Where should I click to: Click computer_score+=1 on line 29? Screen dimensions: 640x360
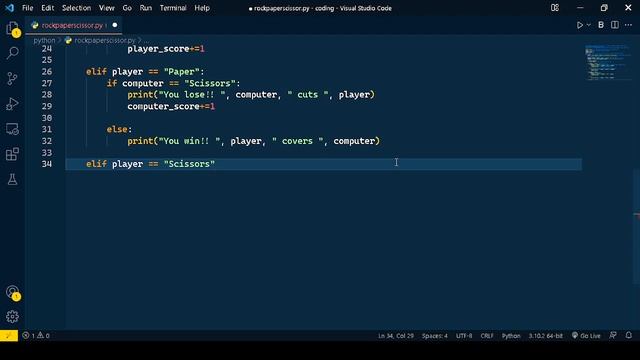[171, 107]
